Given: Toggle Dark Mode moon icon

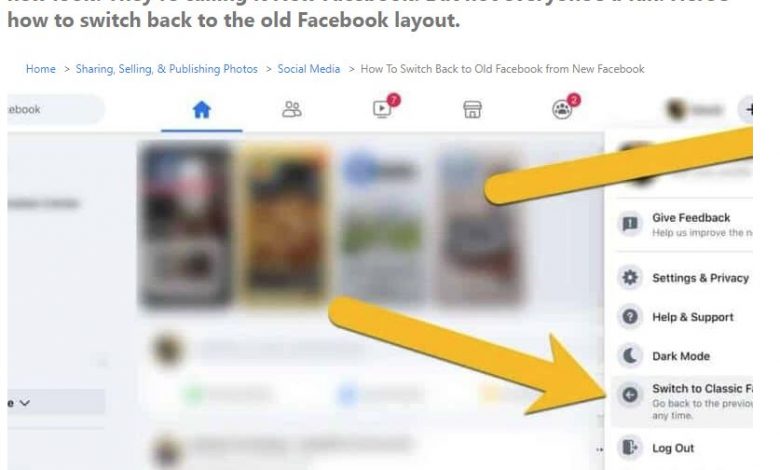Looking at the screenshot, I should click(630, 356).
